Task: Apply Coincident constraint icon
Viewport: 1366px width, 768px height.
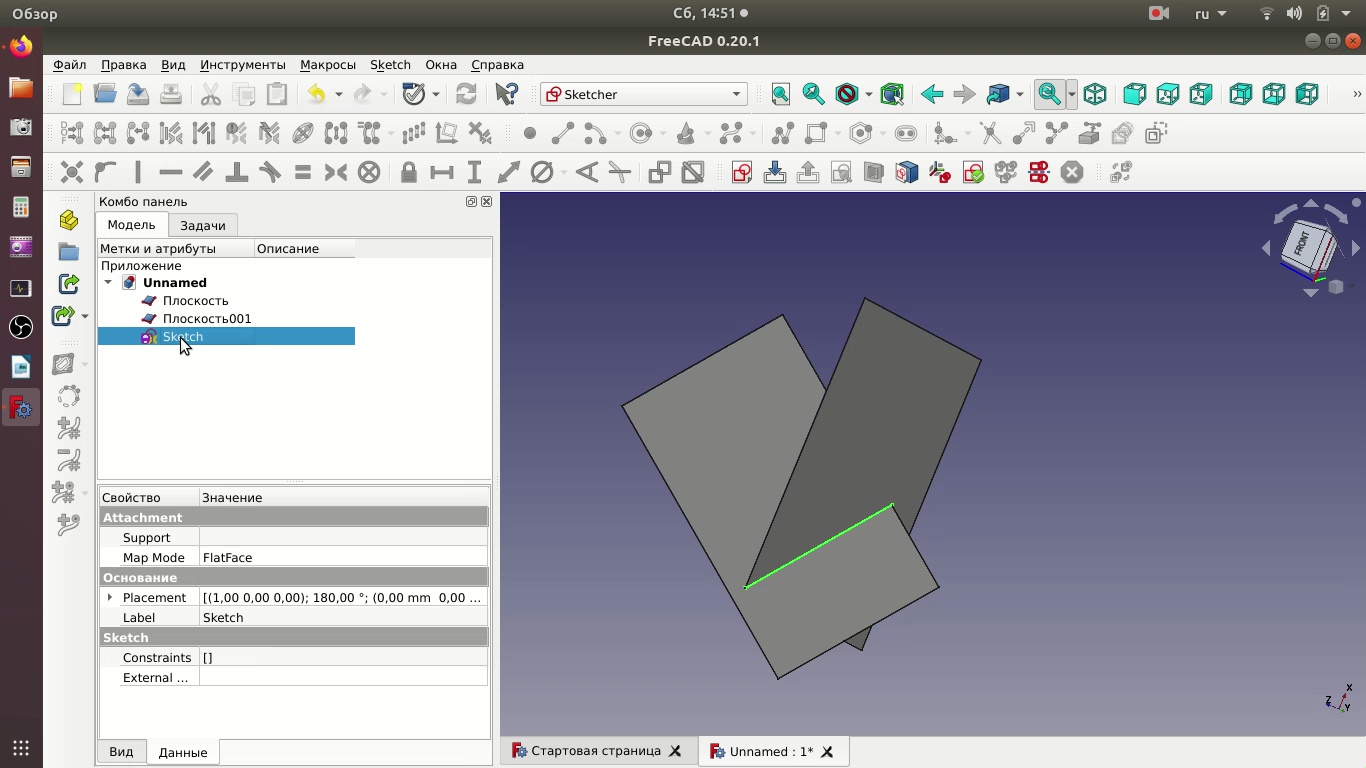Action: pyautogui.click(x=72, y=172)
